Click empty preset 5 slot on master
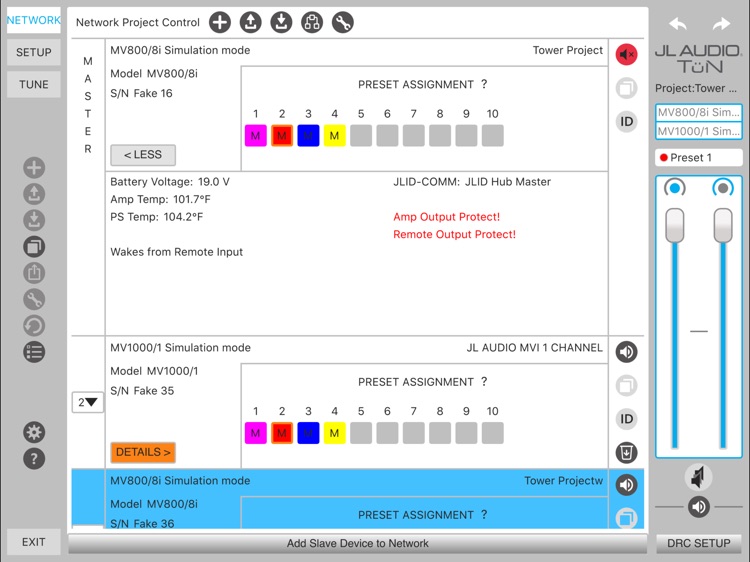The image size is (750, 562). [x=361, y=135]
